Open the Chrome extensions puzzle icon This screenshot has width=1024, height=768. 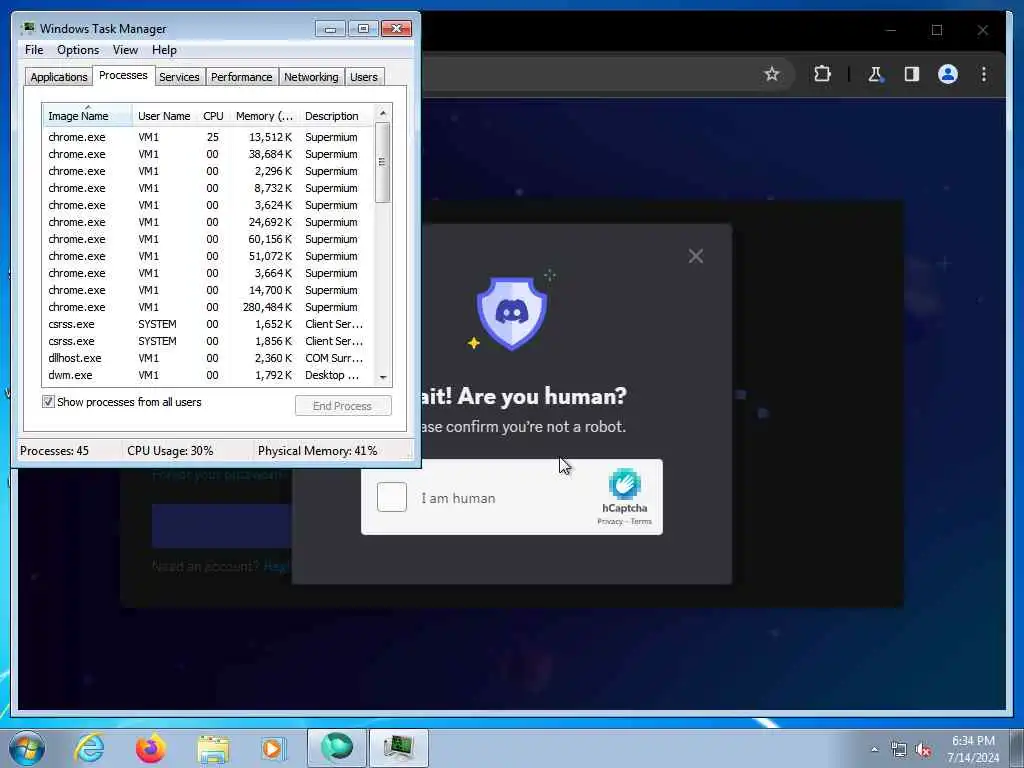tap(822, 74)
